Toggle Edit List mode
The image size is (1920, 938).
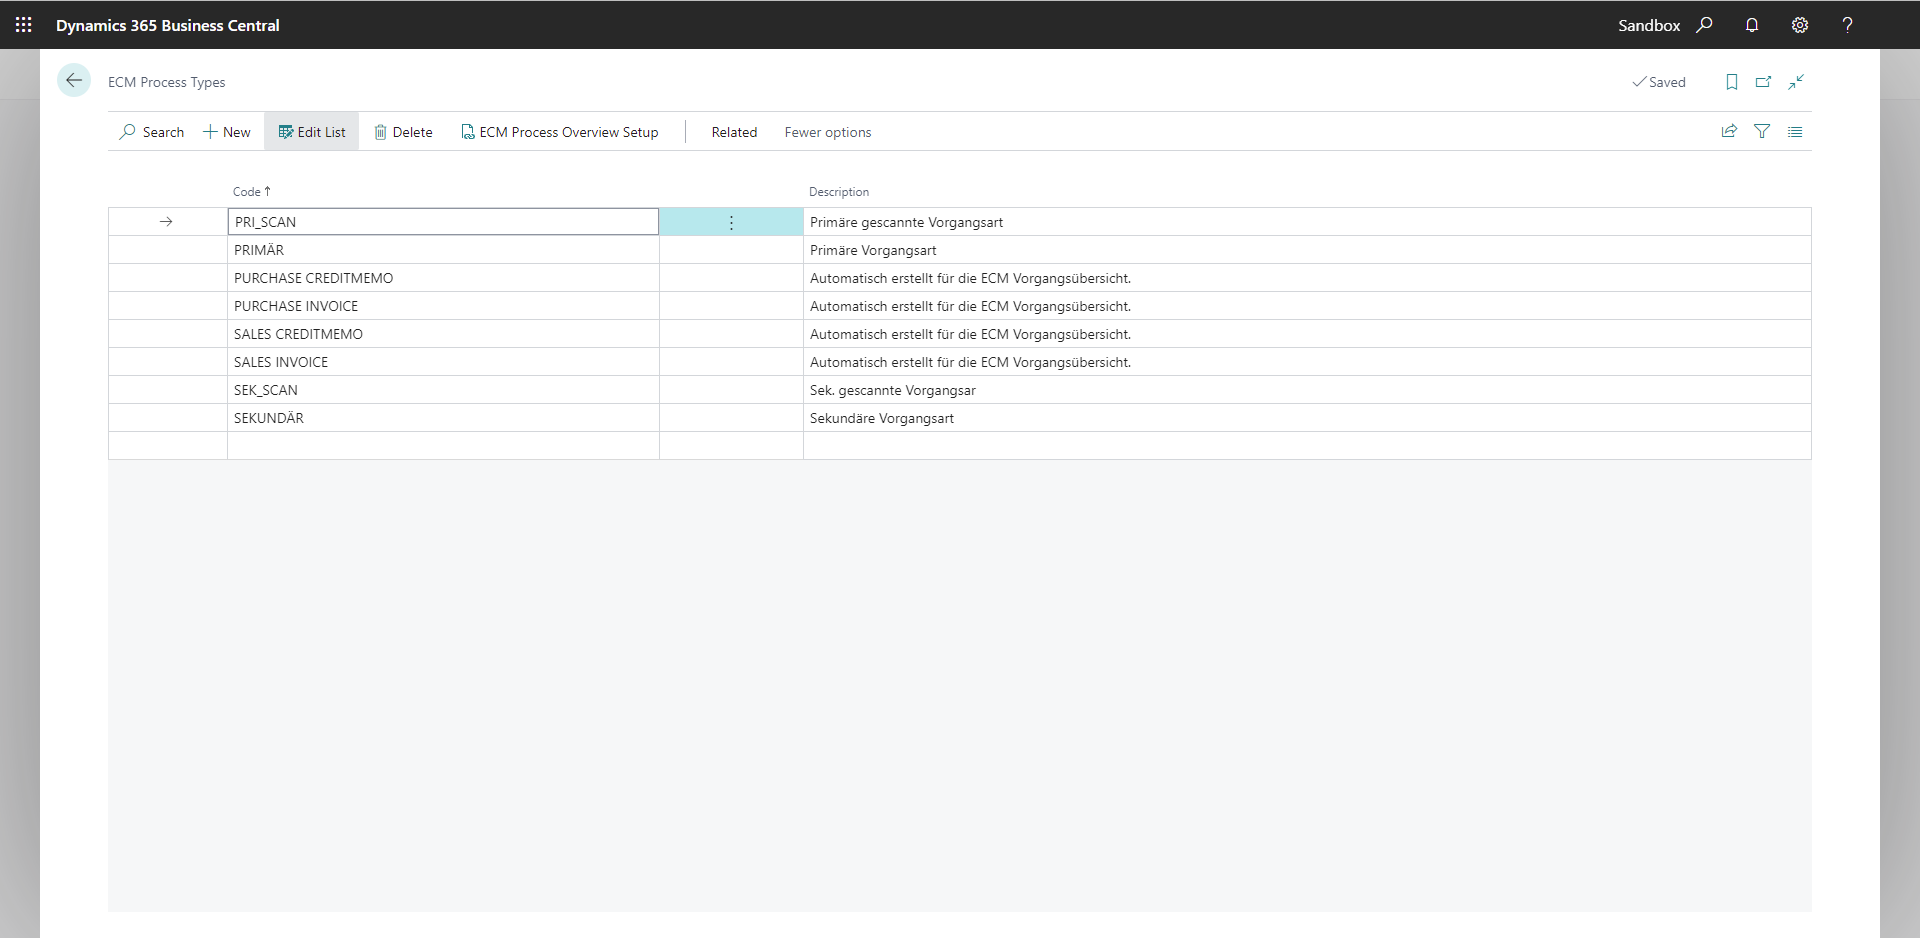(312, 132)
